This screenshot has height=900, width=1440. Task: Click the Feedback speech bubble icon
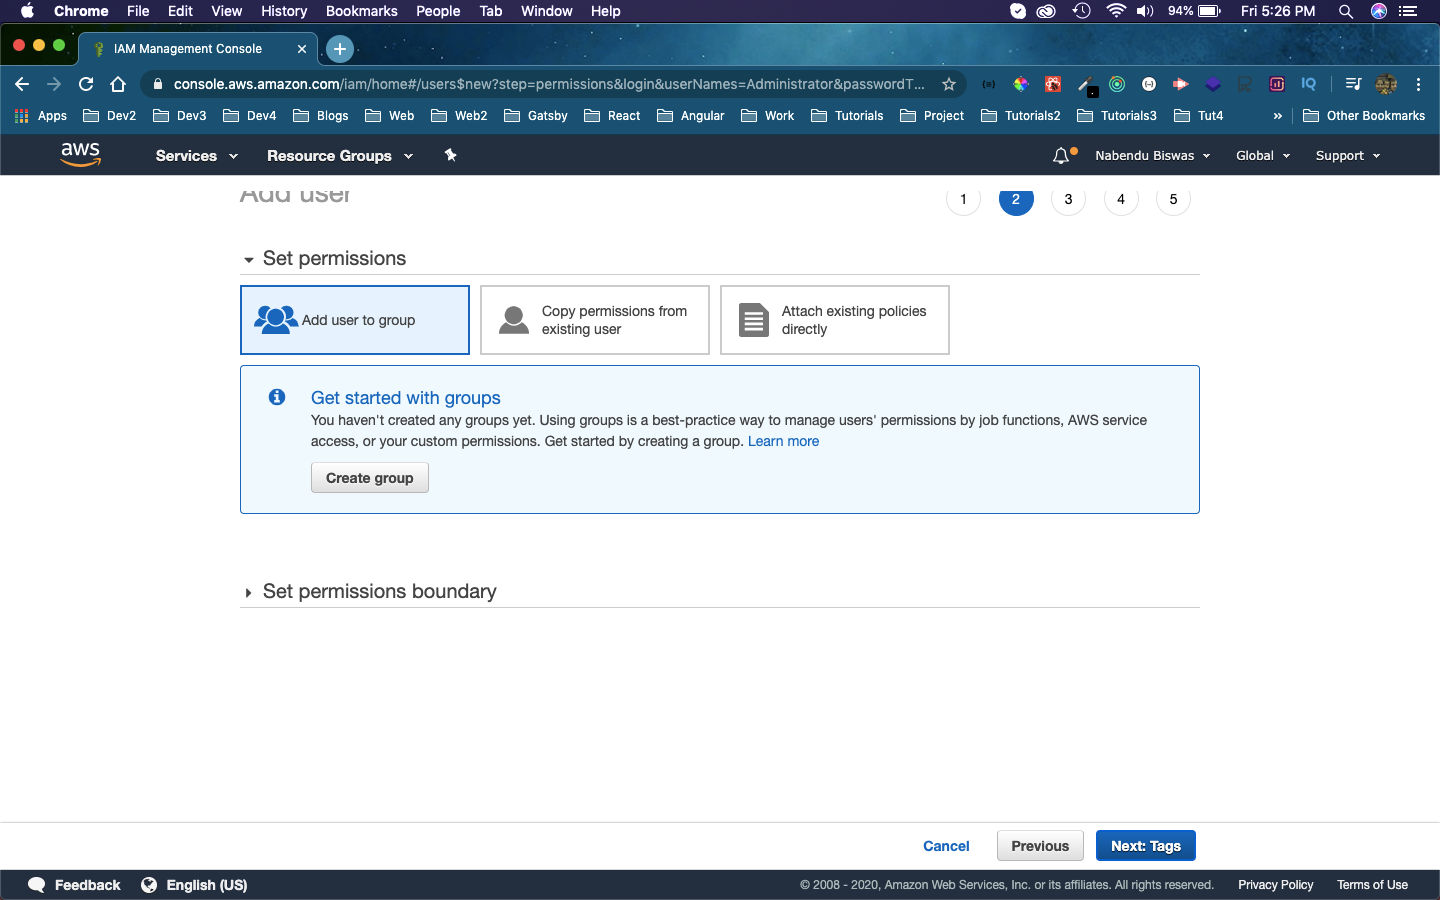pyautogui.click(x=37, y=885)
